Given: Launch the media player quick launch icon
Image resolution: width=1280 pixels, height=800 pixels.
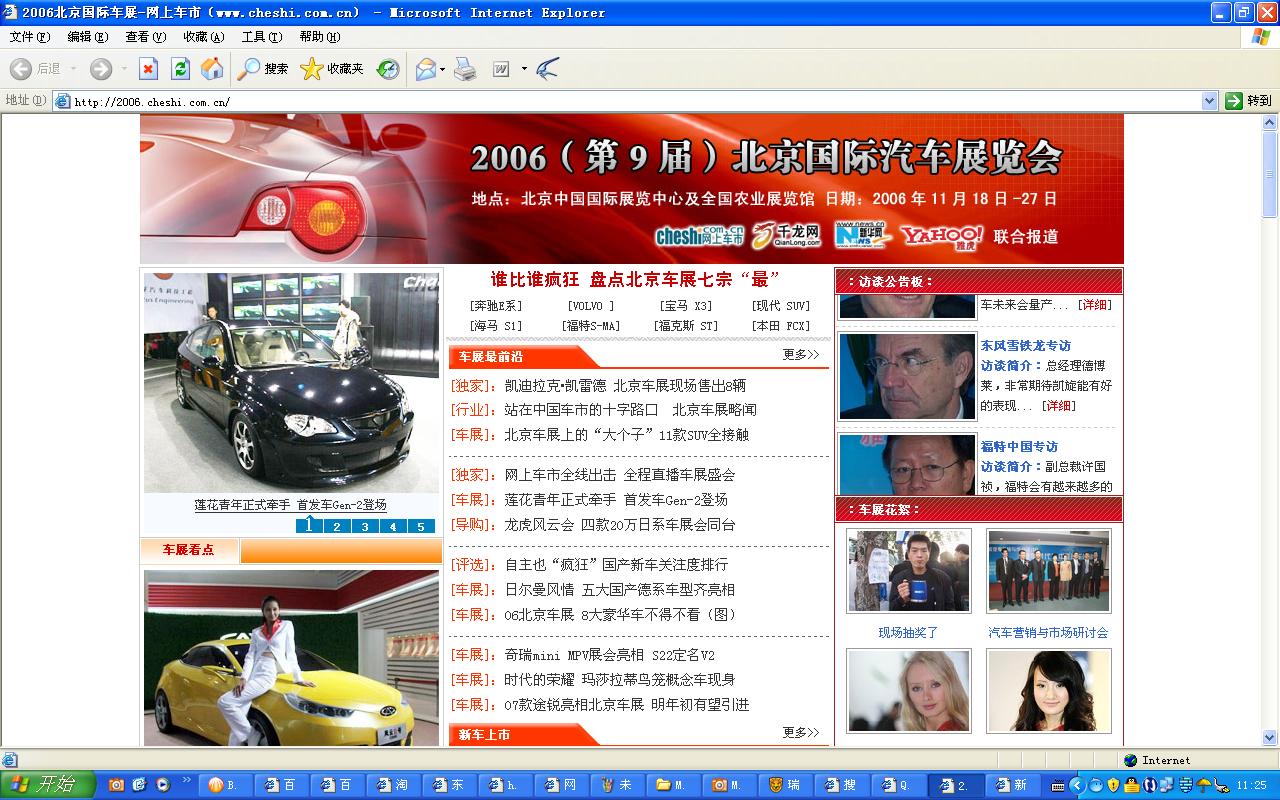Looking at the screenshot, I should 162,785.
